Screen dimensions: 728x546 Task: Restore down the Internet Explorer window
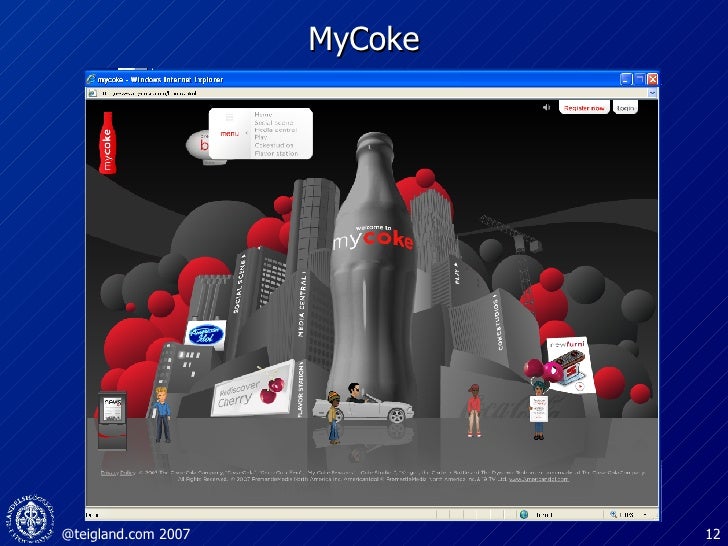point(639,79)
